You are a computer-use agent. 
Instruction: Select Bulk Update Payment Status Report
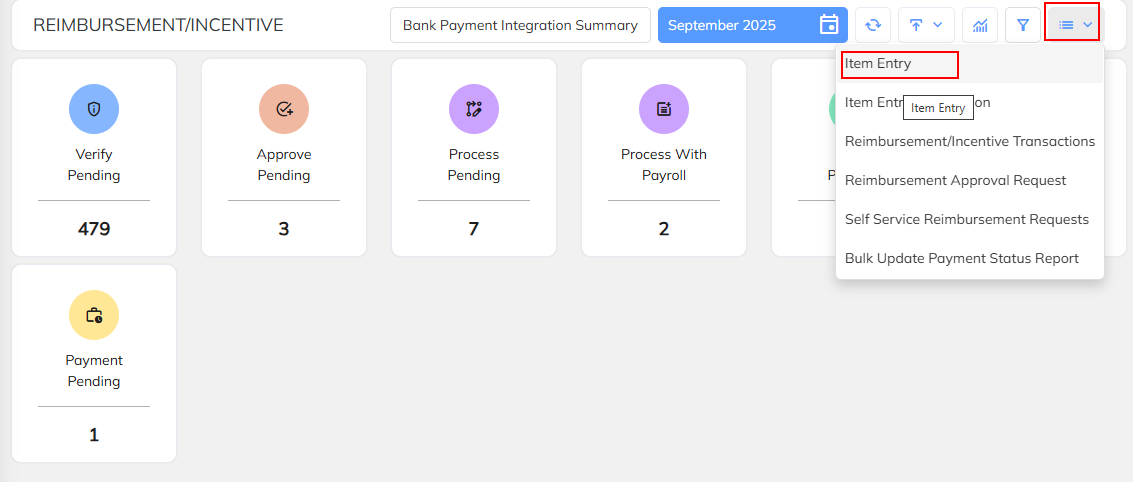click(961, 259)
